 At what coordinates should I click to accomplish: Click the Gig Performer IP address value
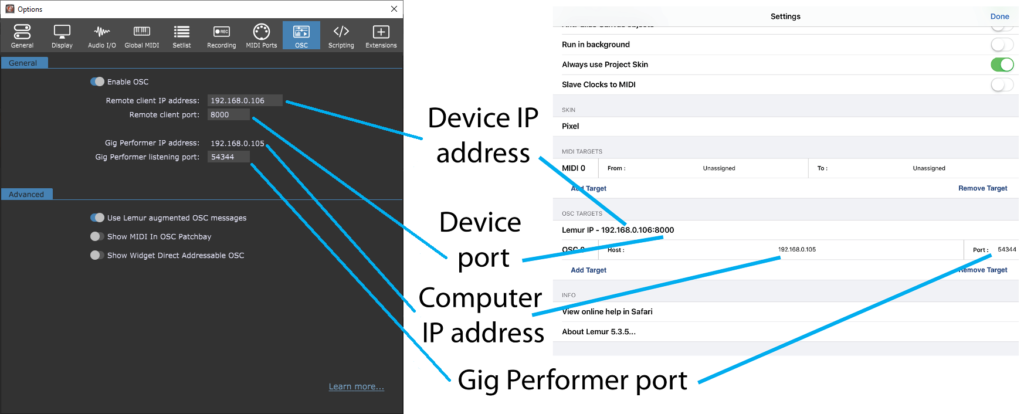click(x=238, y=142)
